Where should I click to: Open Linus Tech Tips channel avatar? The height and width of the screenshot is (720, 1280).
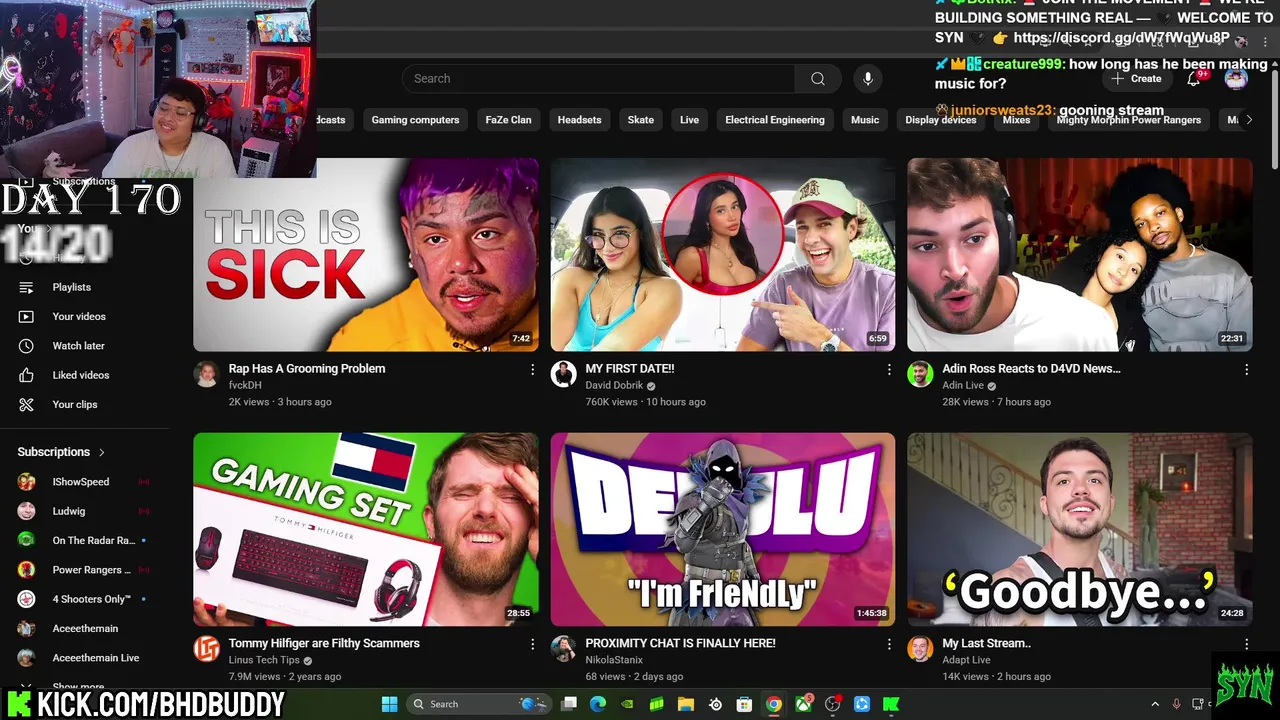tap(207, 649)
